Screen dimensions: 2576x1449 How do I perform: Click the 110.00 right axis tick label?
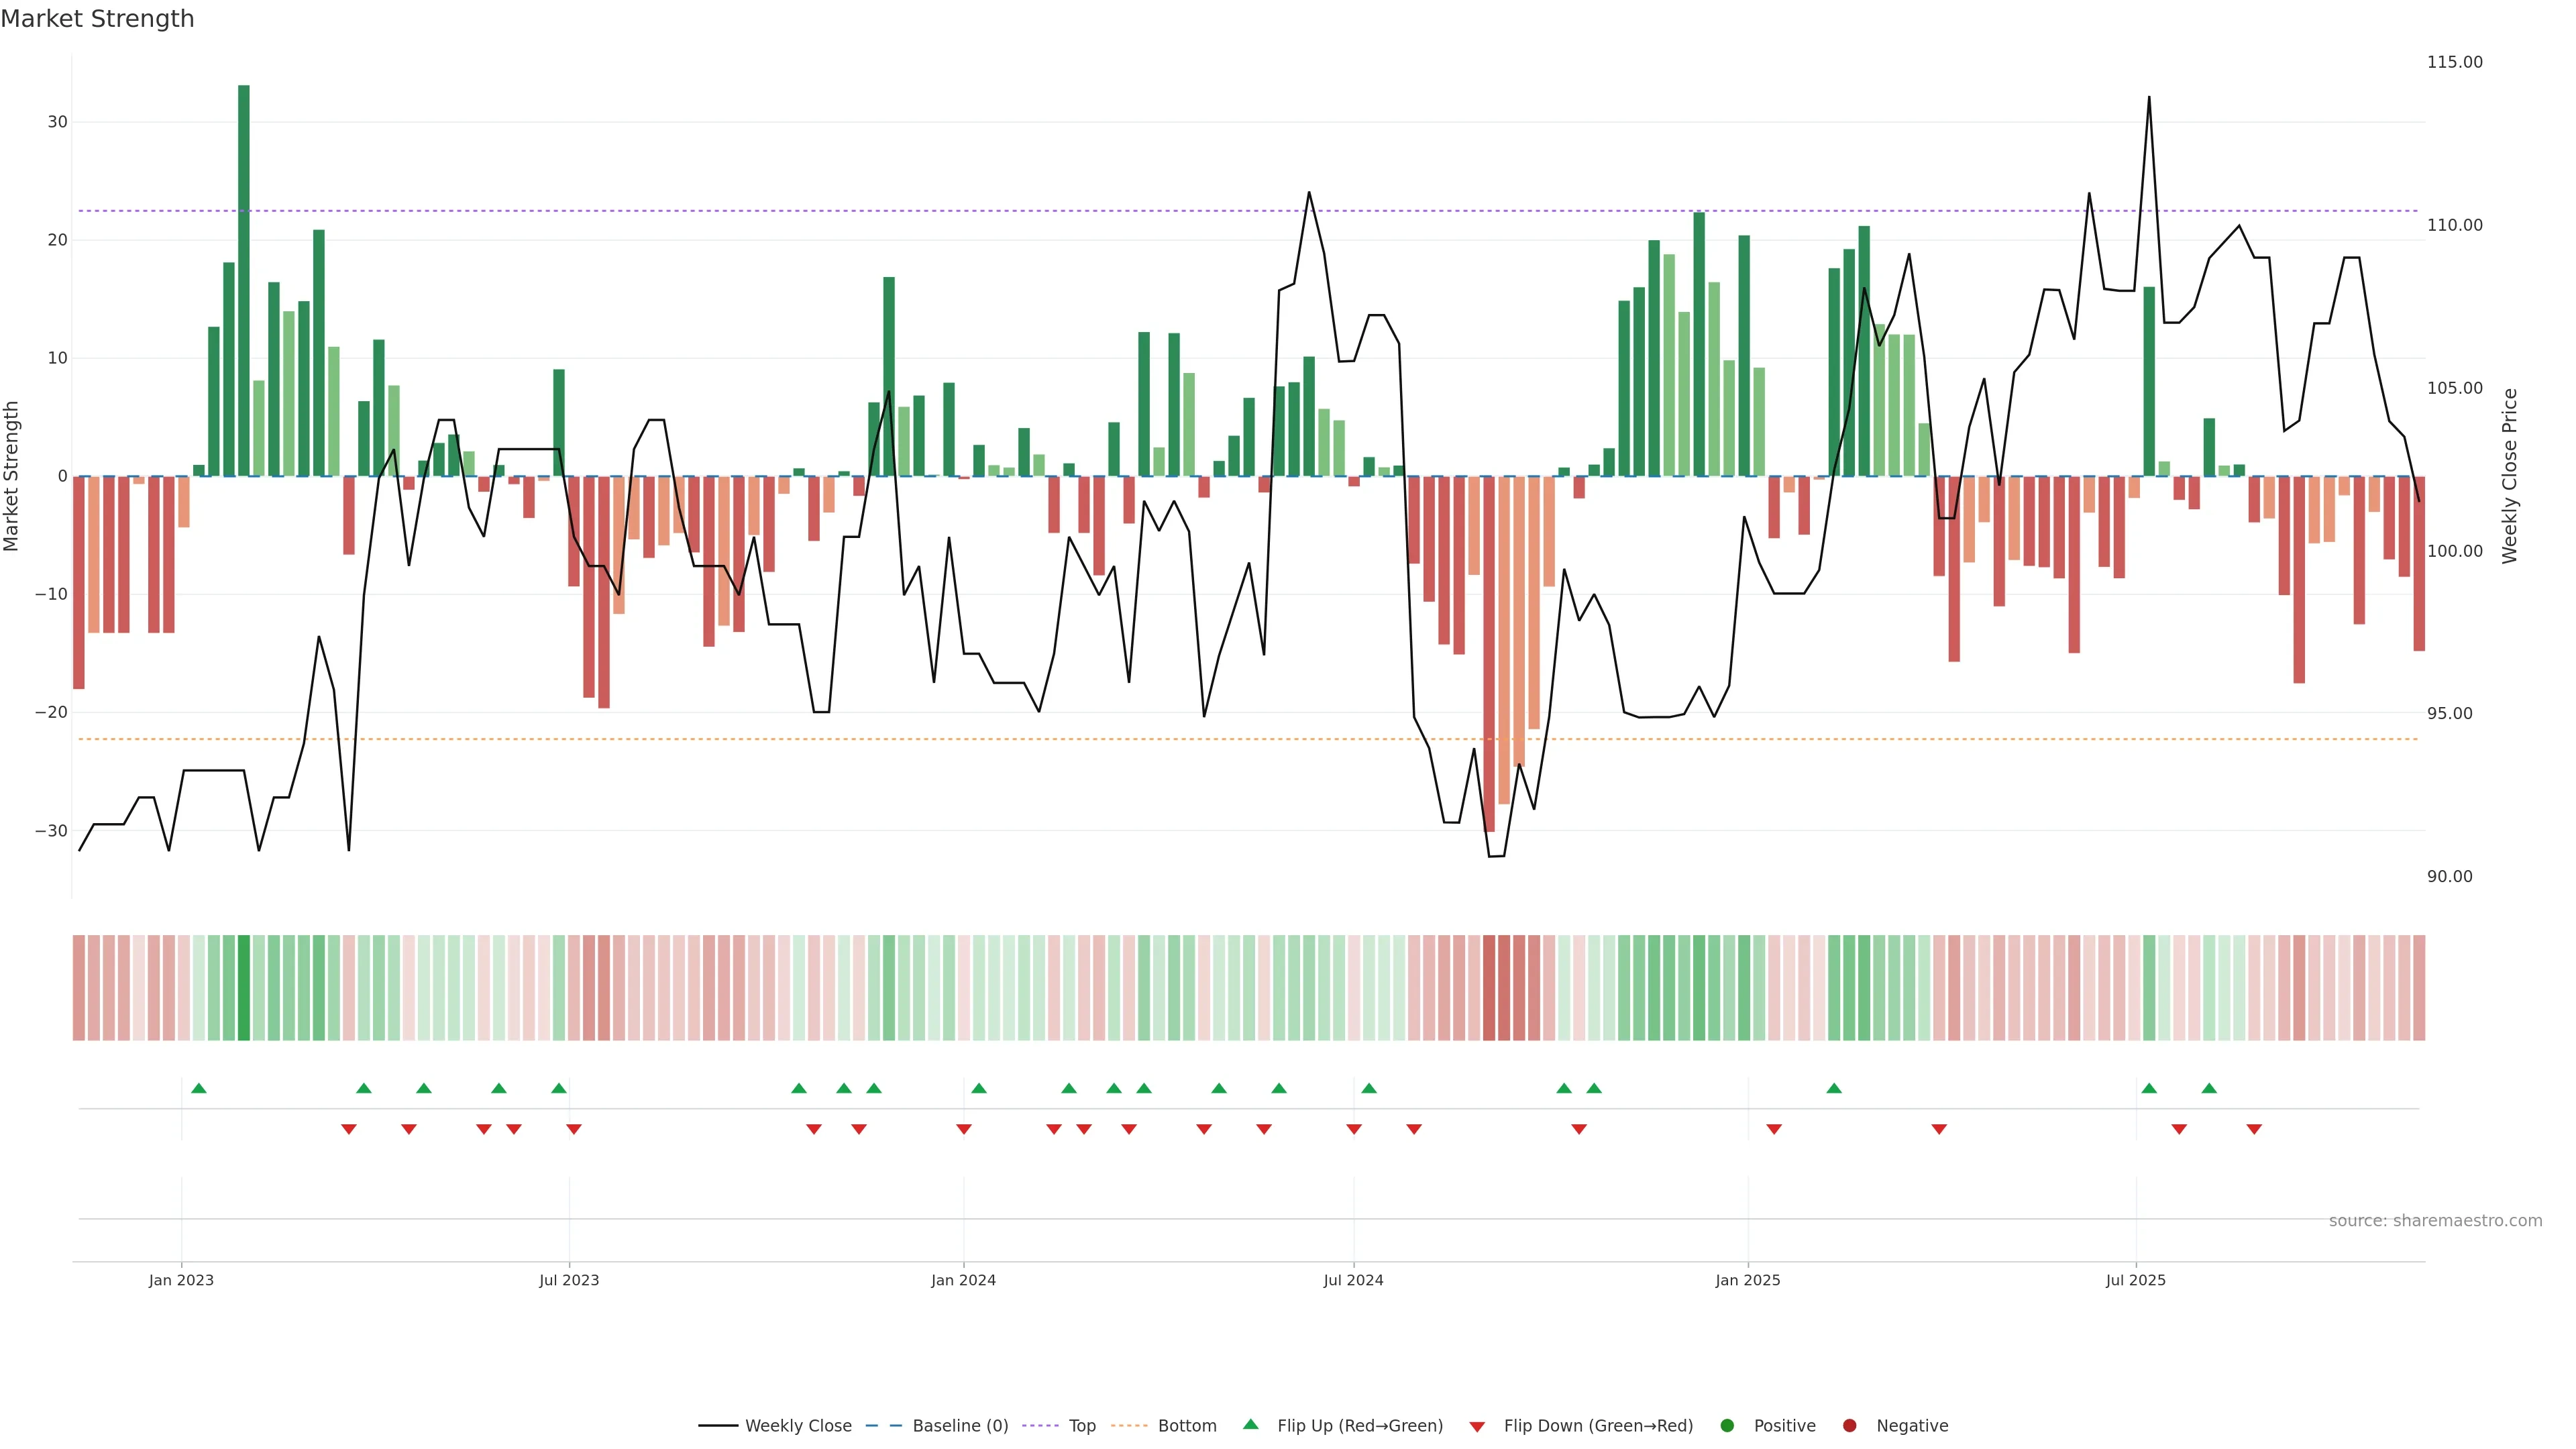coord(2454,225)
